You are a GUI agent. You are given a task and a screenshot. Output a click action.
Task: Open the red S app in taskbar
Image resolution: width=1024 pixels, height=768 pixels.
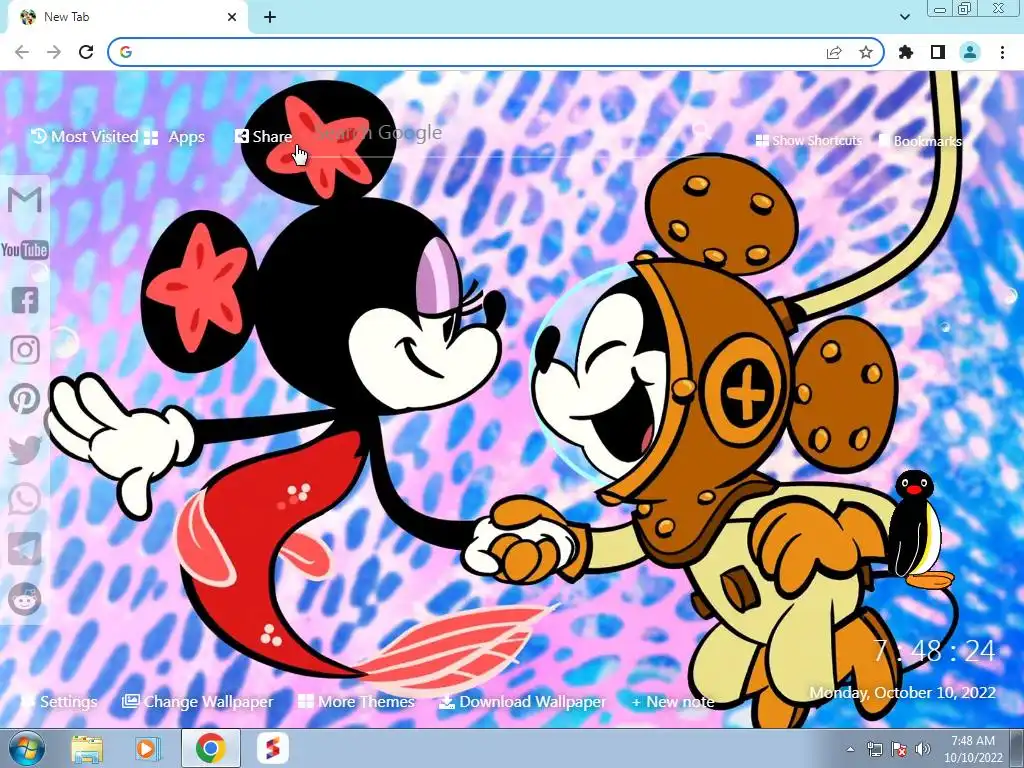(x=272, y=748)
